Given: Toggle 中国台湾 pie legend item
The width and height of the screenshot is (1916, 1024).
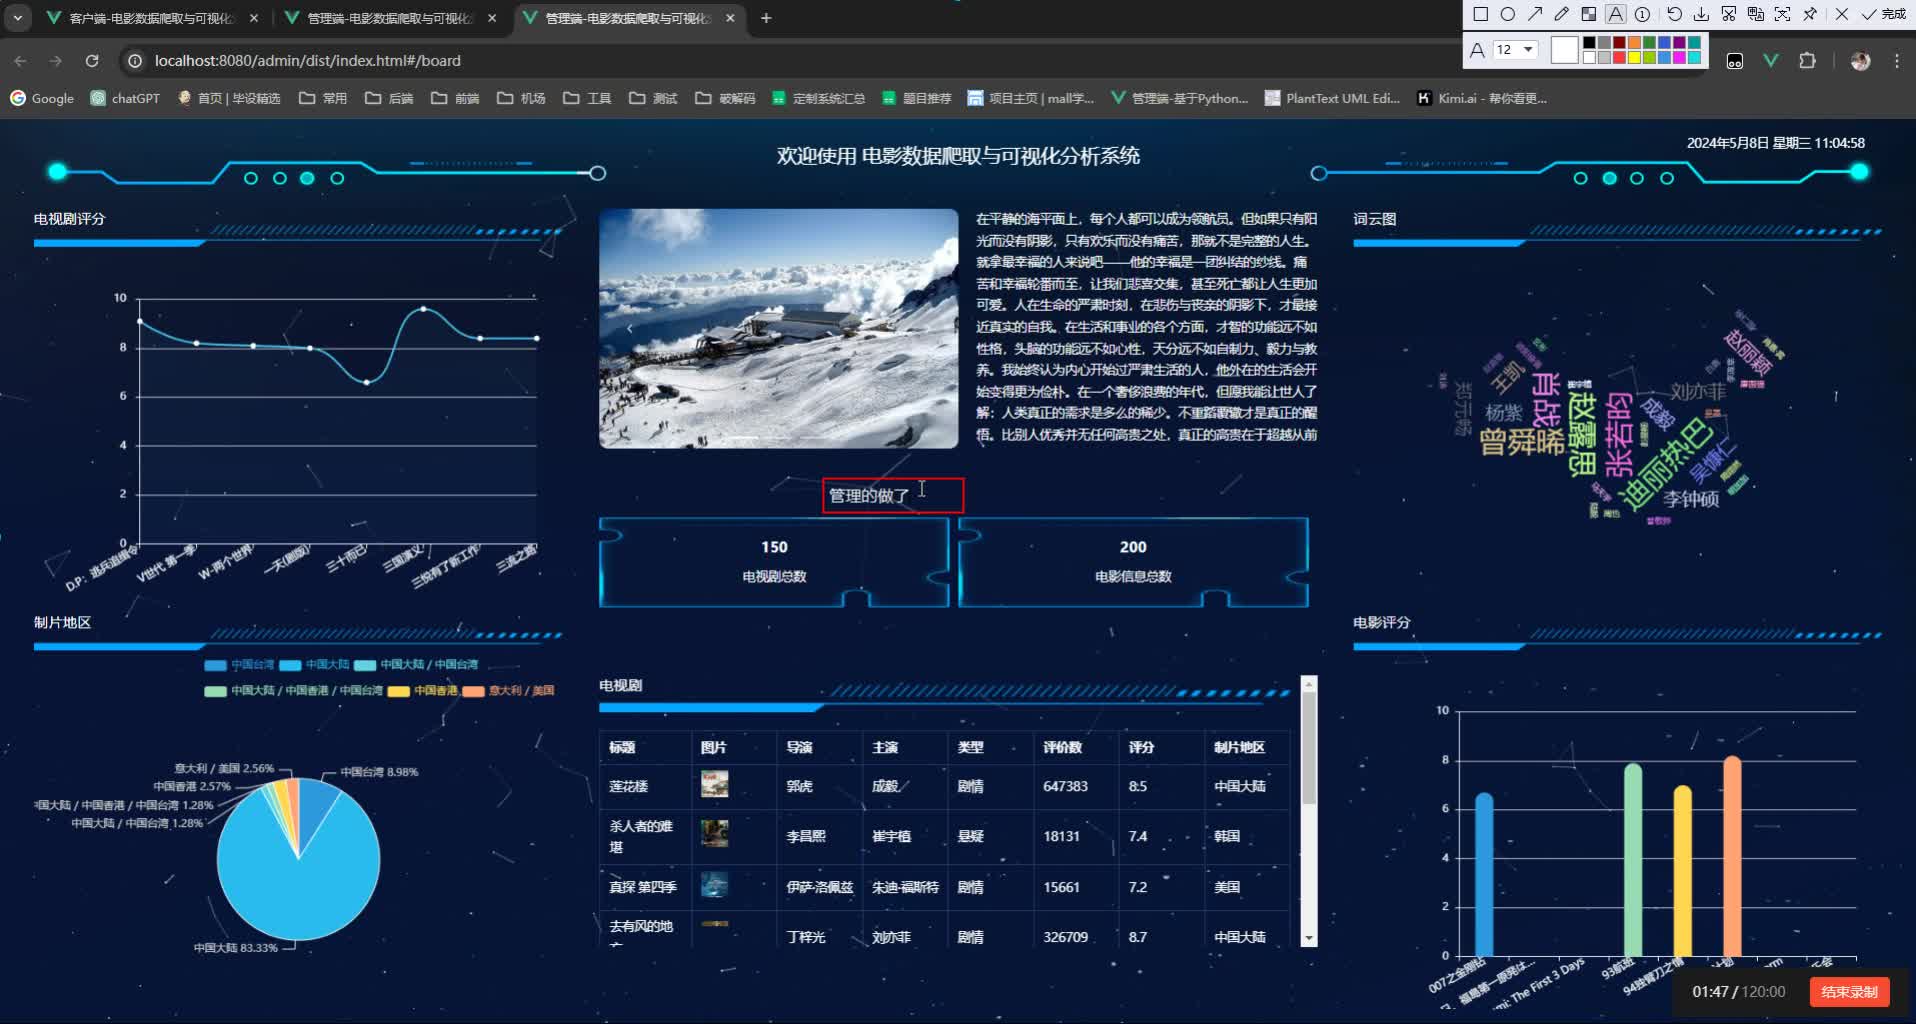Looking at the screenshot, I should [x=239, y=665].
